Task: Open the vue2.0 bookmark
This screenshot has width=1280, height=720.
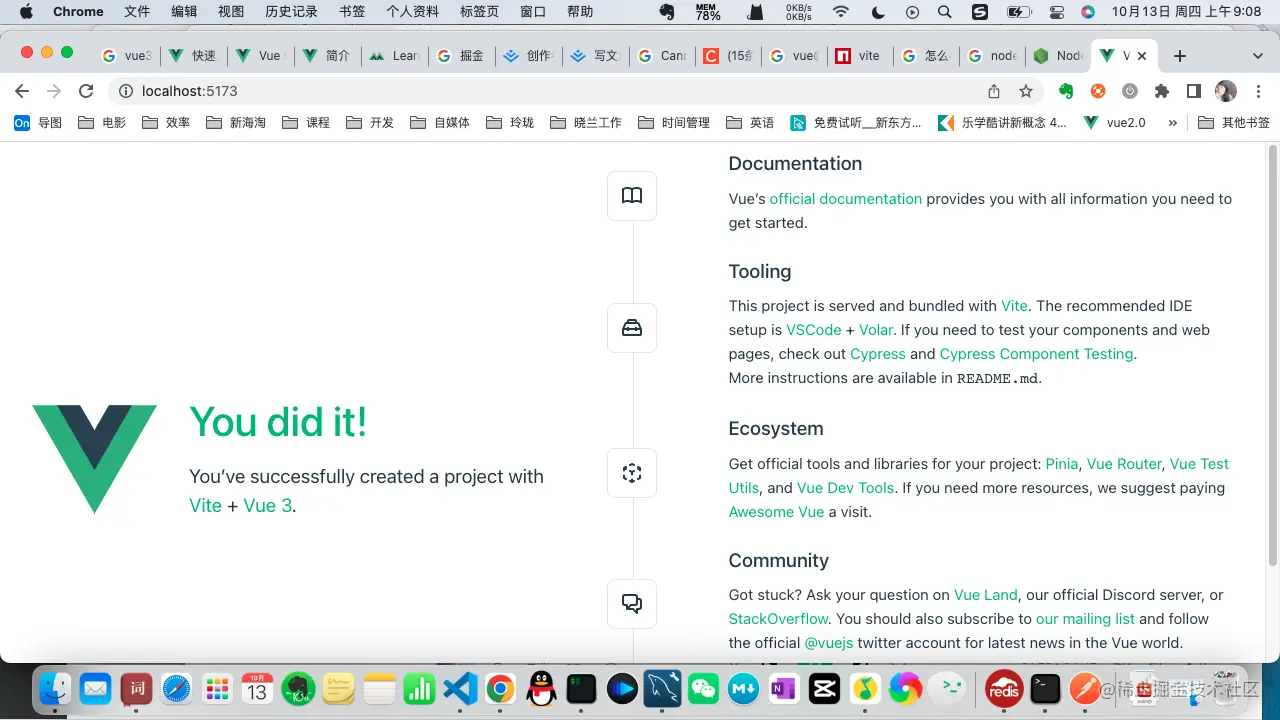Action: 1115,123
